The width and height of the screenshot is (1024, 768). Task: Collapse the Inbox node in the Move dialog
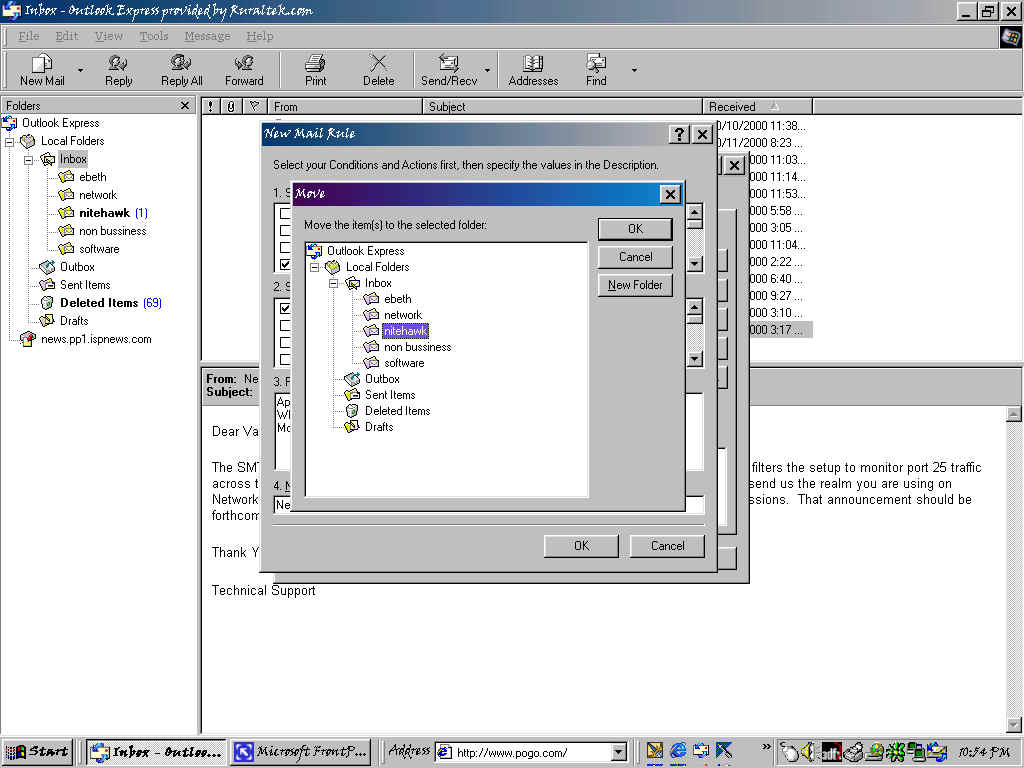(x=333, y=283)
